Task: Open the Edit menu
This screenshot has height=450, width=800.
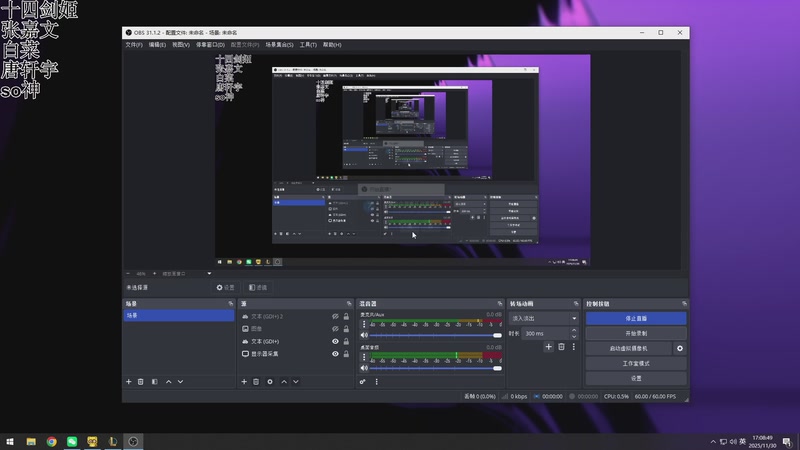Action: point(157,45)
